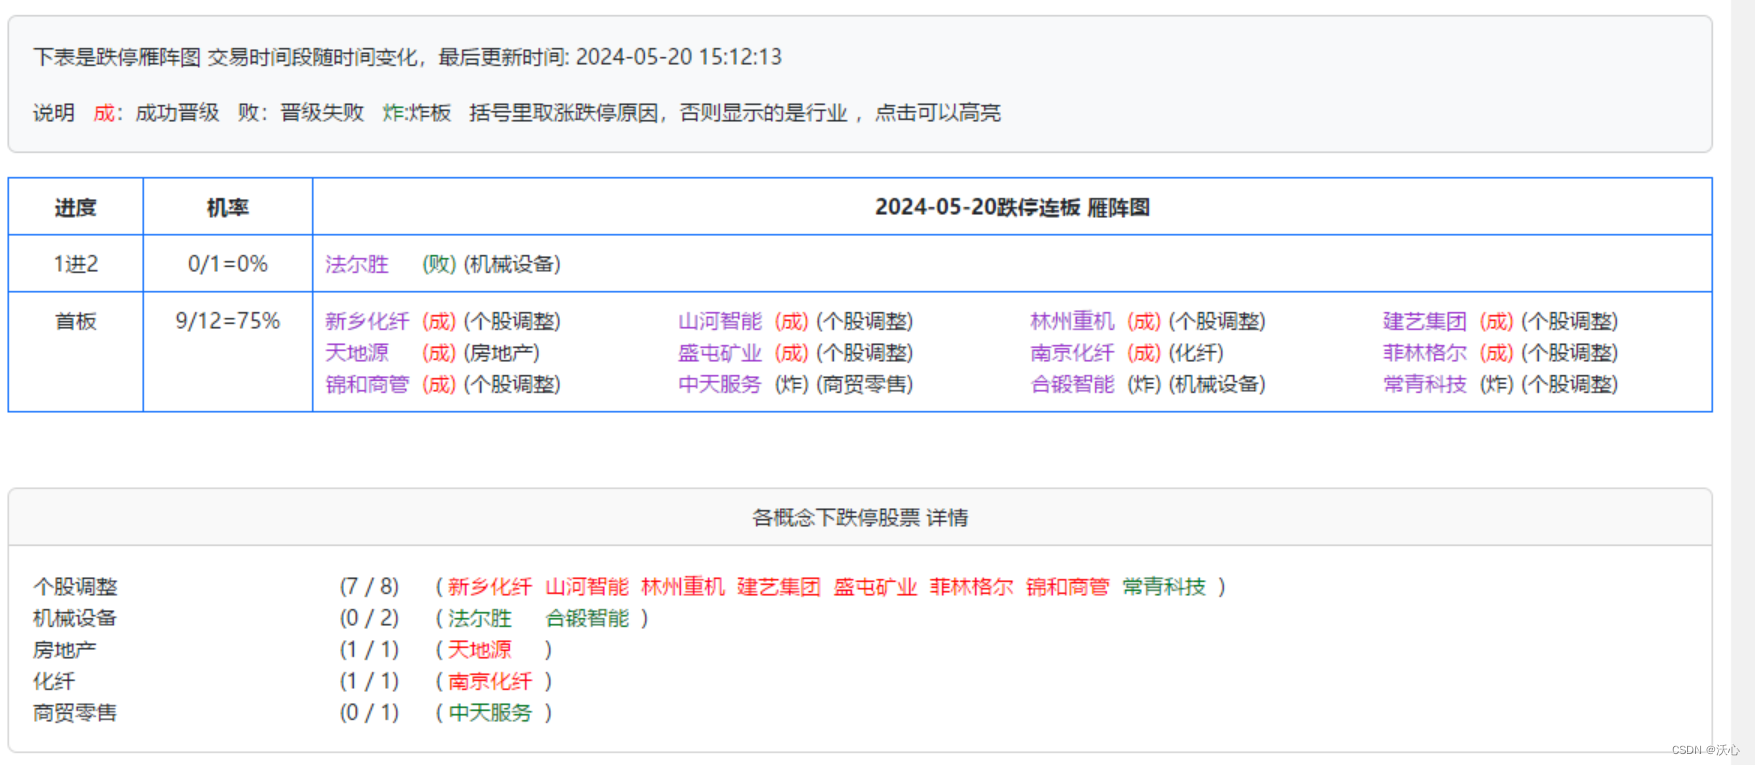The image size is (1755, 765).
Task: Open 山河智能 link in the 首板 table row
Action: click(x=720, y=321)
